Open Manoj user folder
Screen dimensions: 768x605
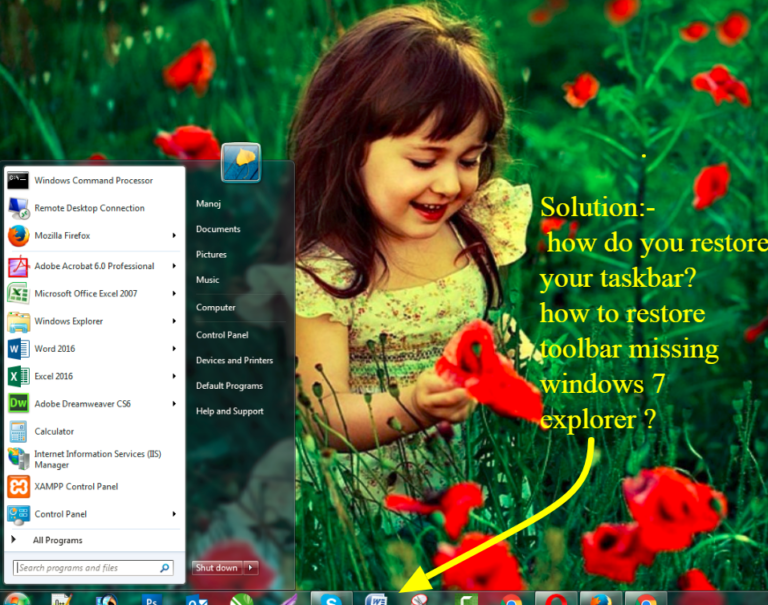coord(208,204)
